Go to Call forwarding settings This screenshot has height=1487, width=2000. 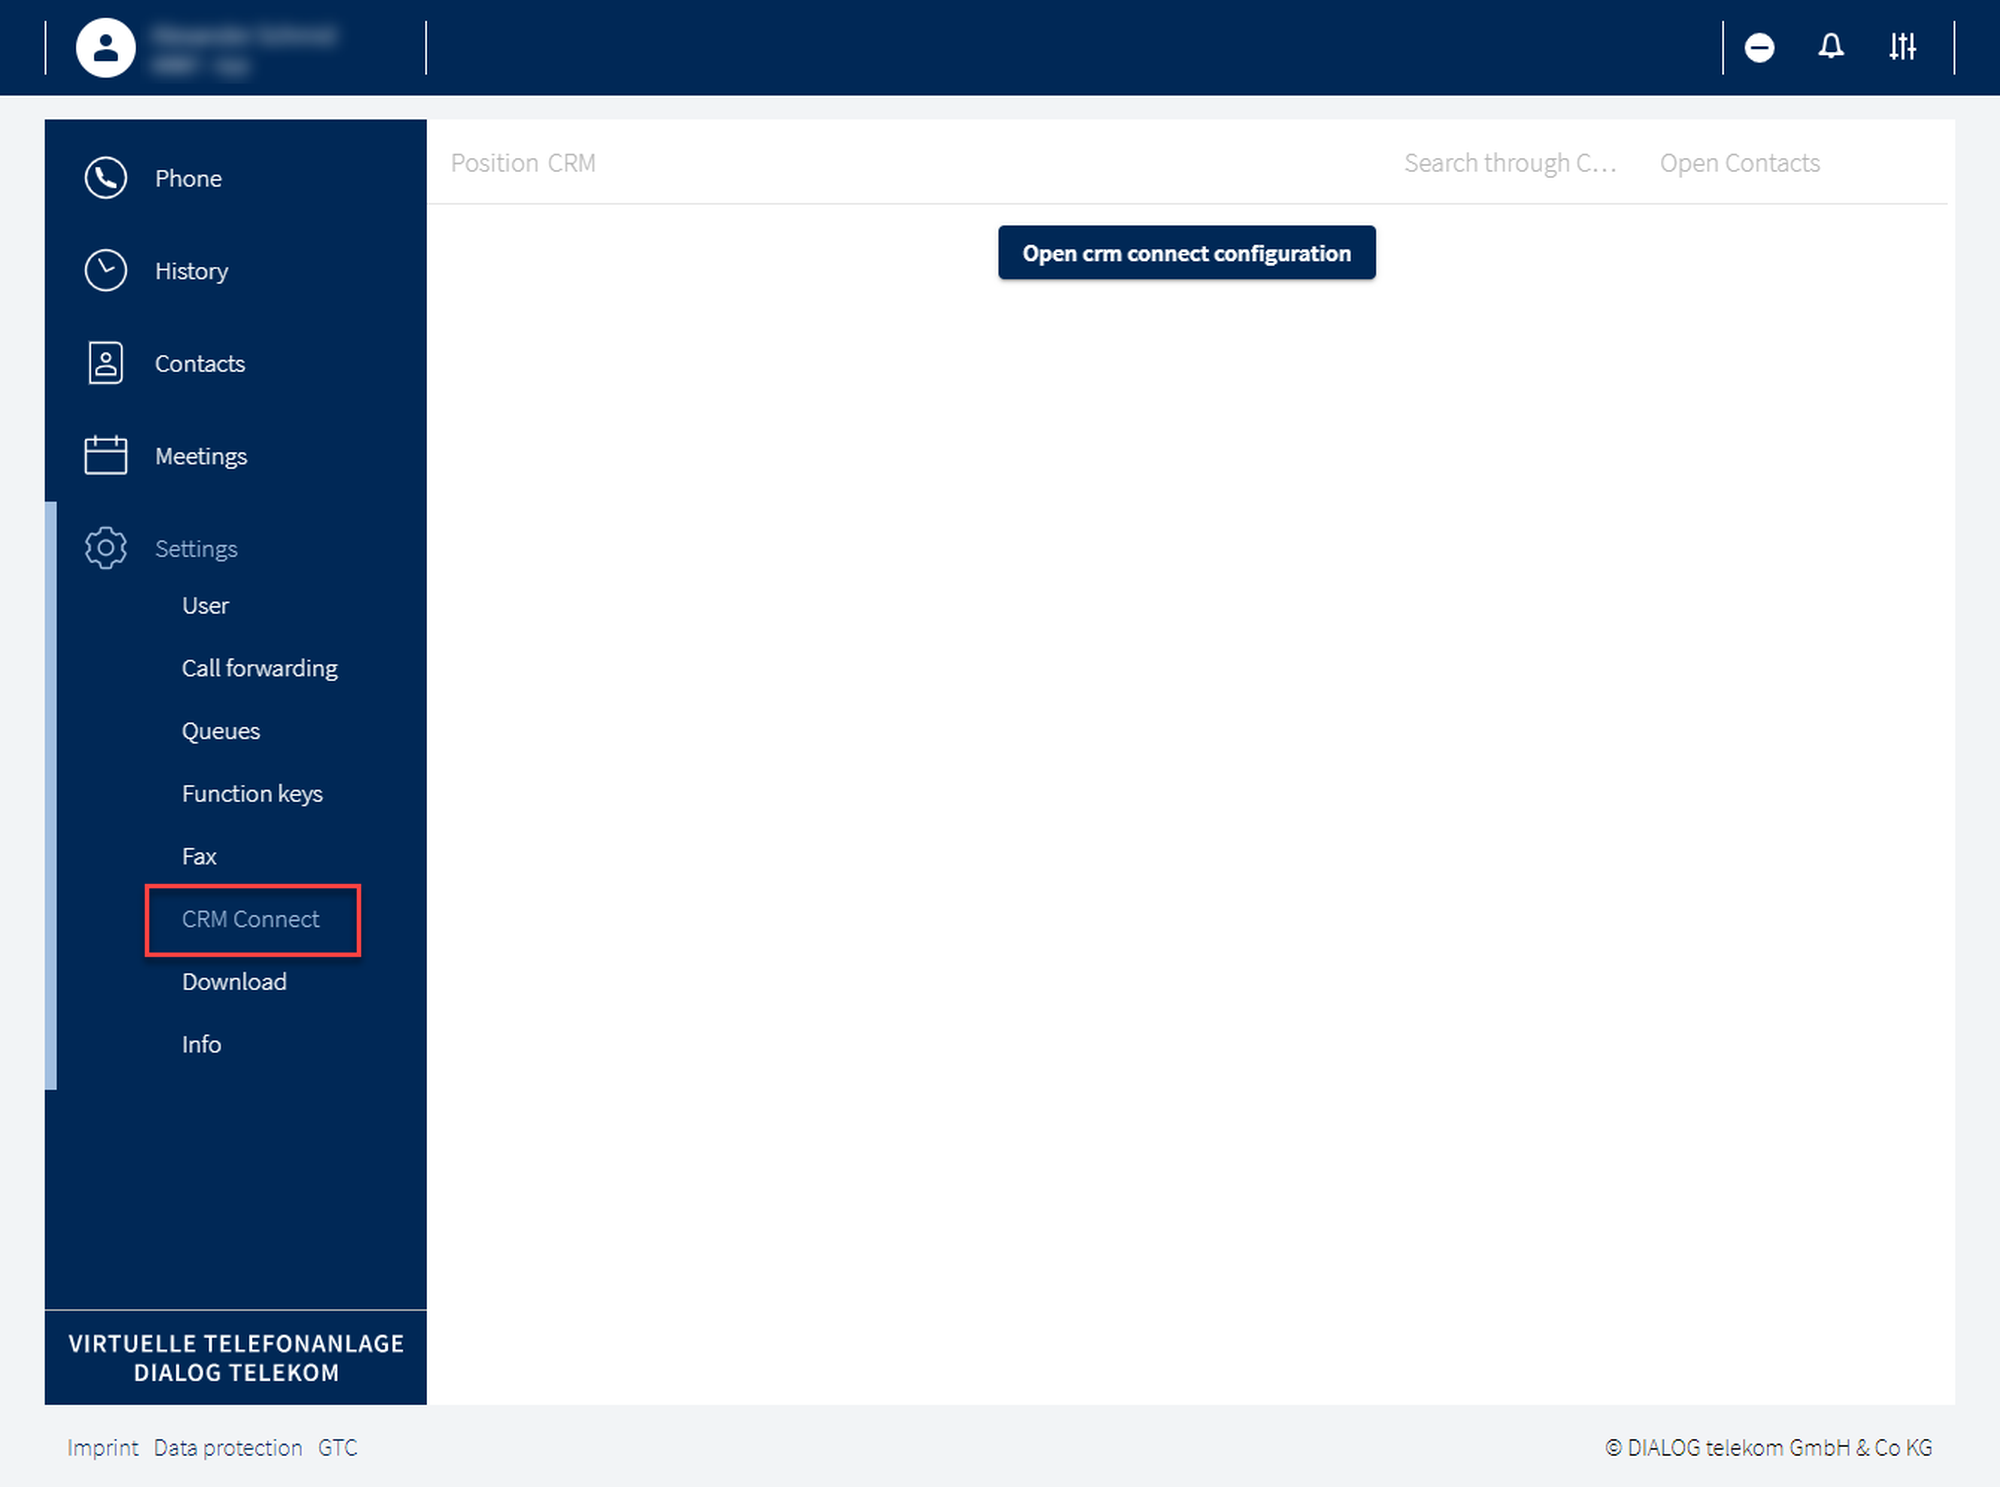coord(259,668)
